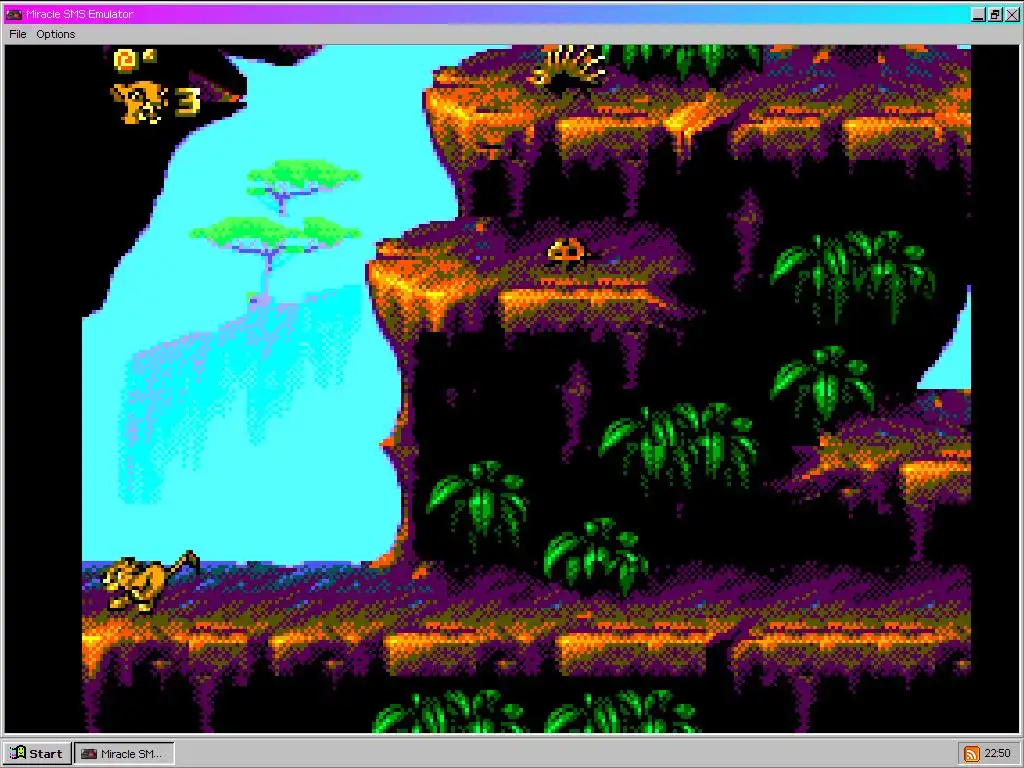This screenshot has width=1024, height=768.
Task: Click the roar meter spiral icon
Action: click(x=126, y=59)
